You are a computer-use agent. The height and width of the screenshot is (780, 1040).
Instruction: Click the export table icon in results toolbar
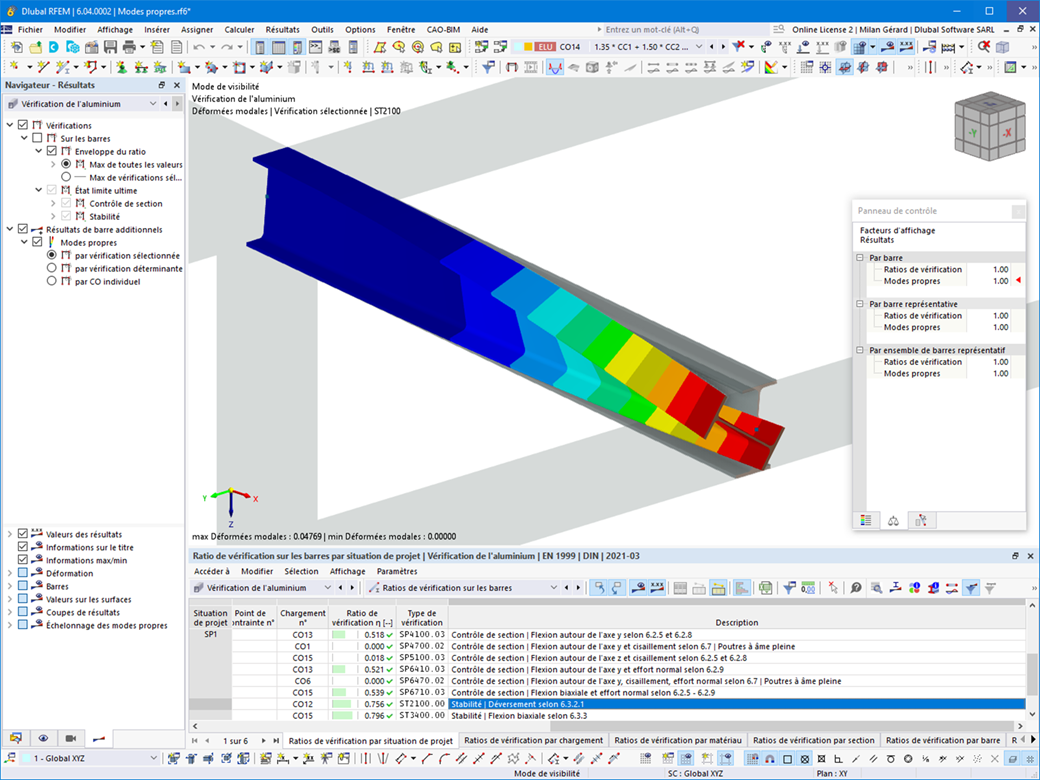click(765, 588)
